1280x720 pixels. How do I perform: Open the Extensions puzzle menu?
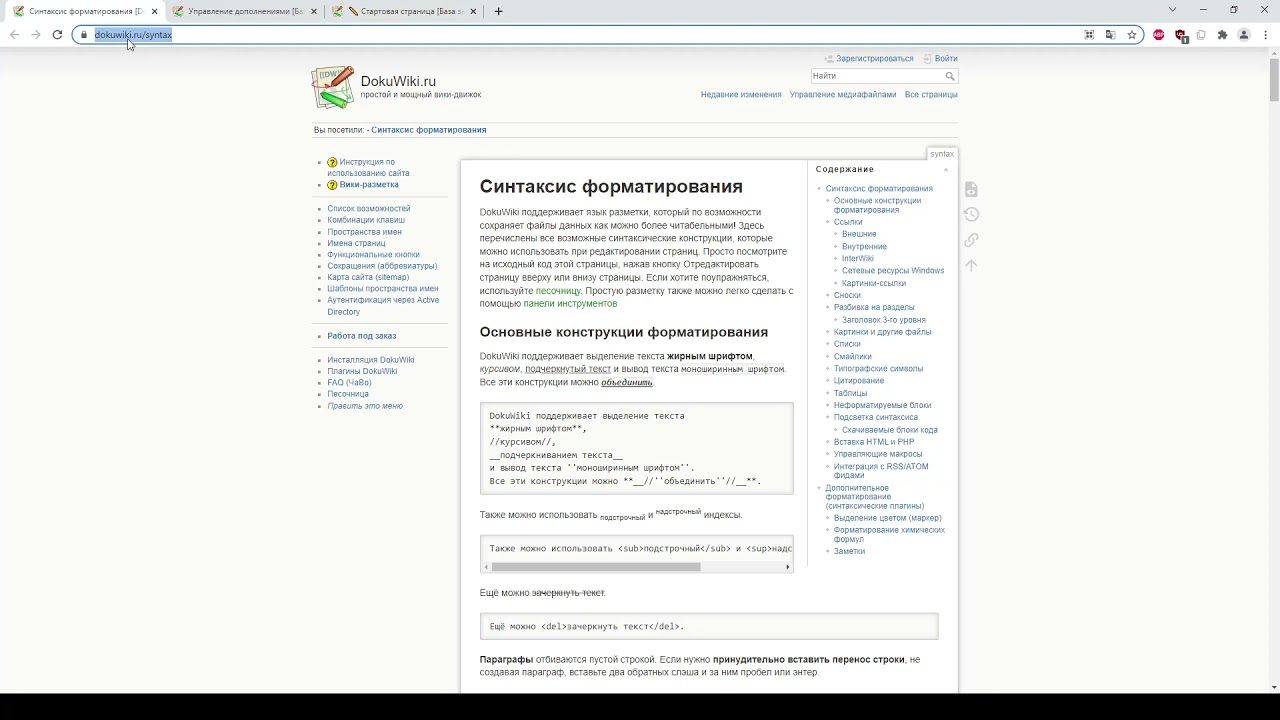[1222, 34]
